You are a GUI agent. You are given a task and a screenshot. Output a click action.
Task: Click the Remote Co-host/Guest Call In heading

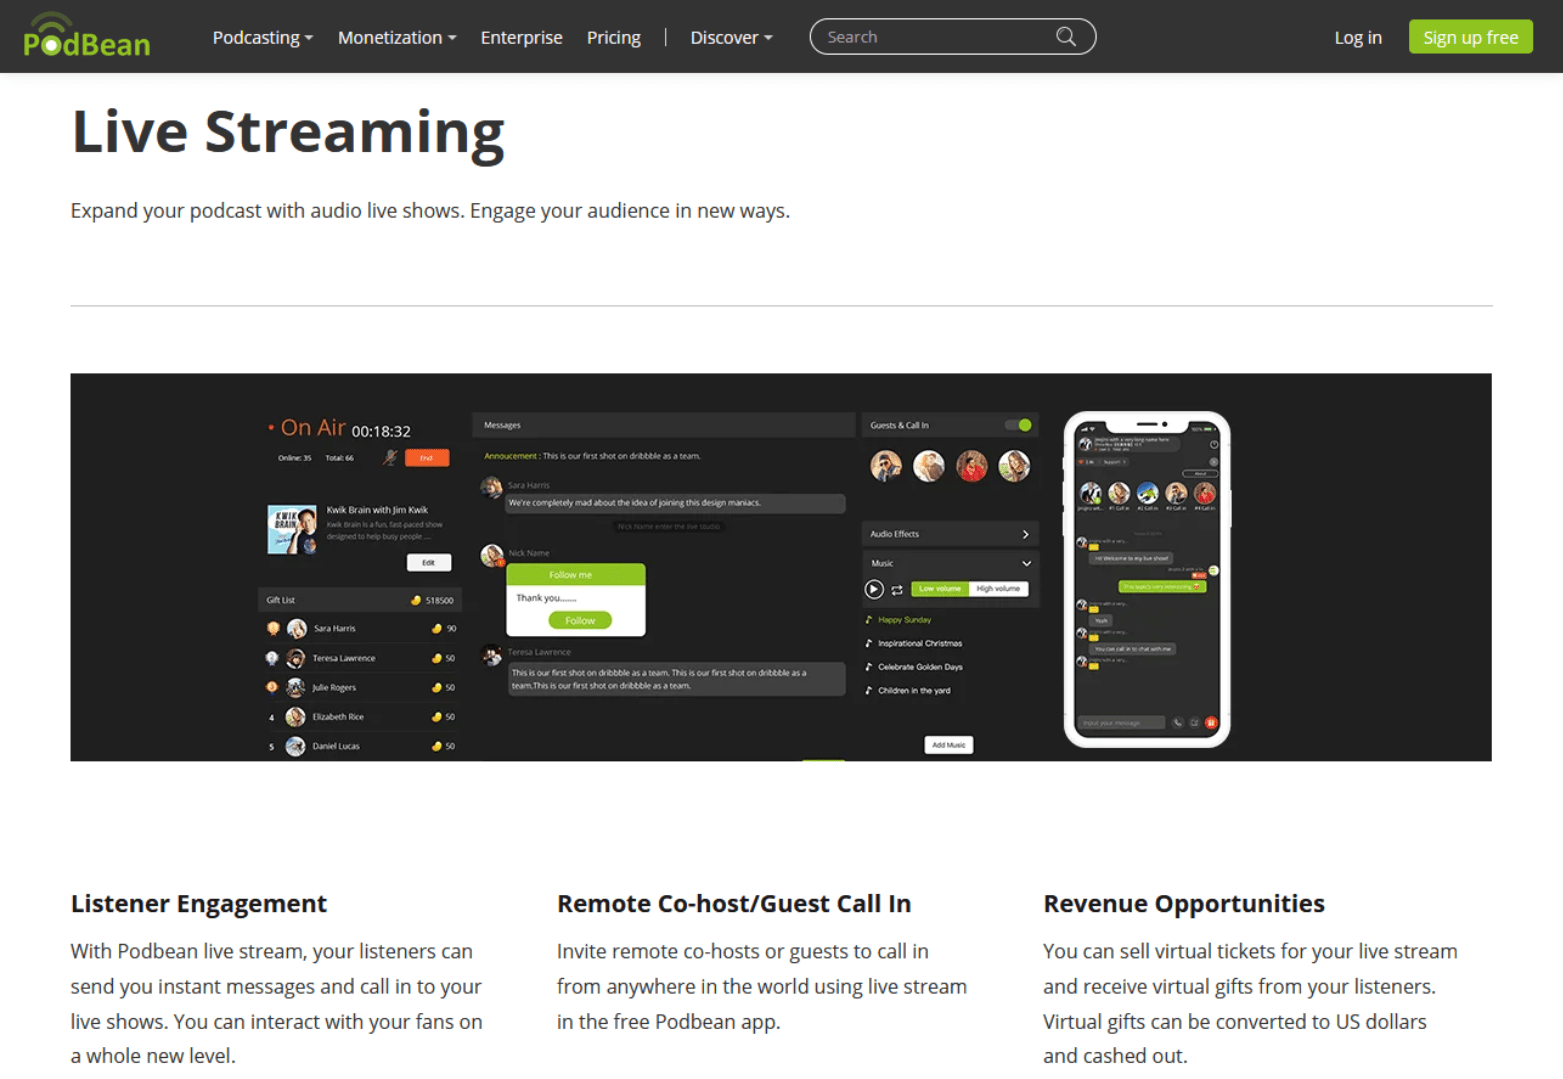point(734,904)
